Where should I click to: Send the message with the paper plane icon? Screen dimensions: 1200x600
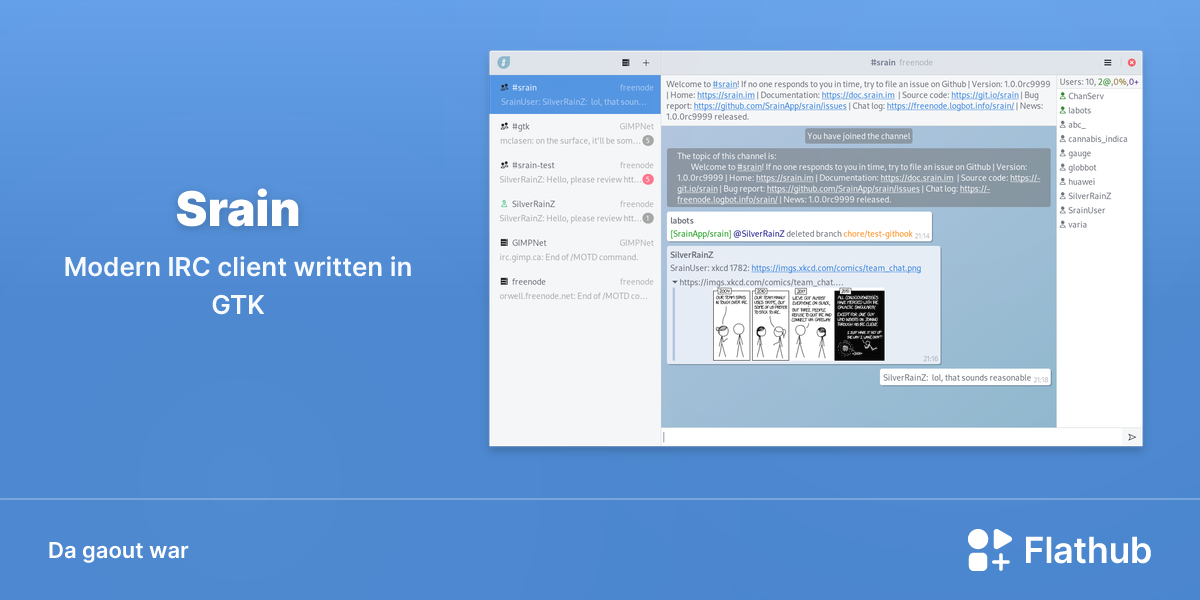(x=1132, y=437)
